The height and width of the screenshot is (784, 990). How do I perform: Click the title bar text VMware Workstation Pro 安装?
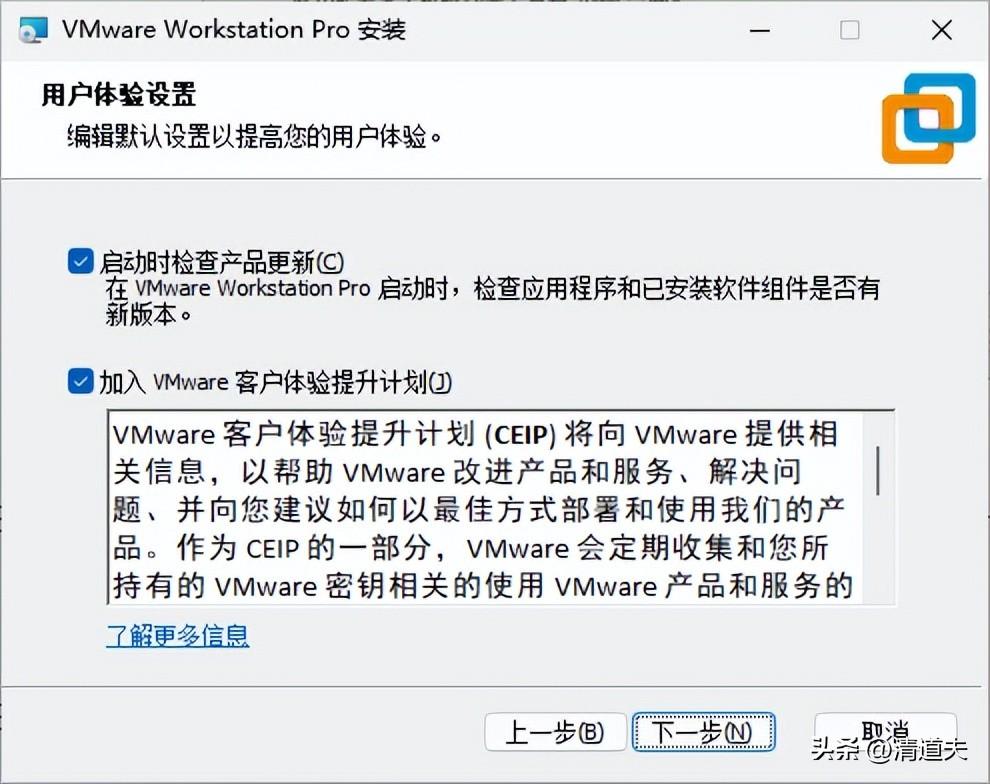tap(234, 30)
